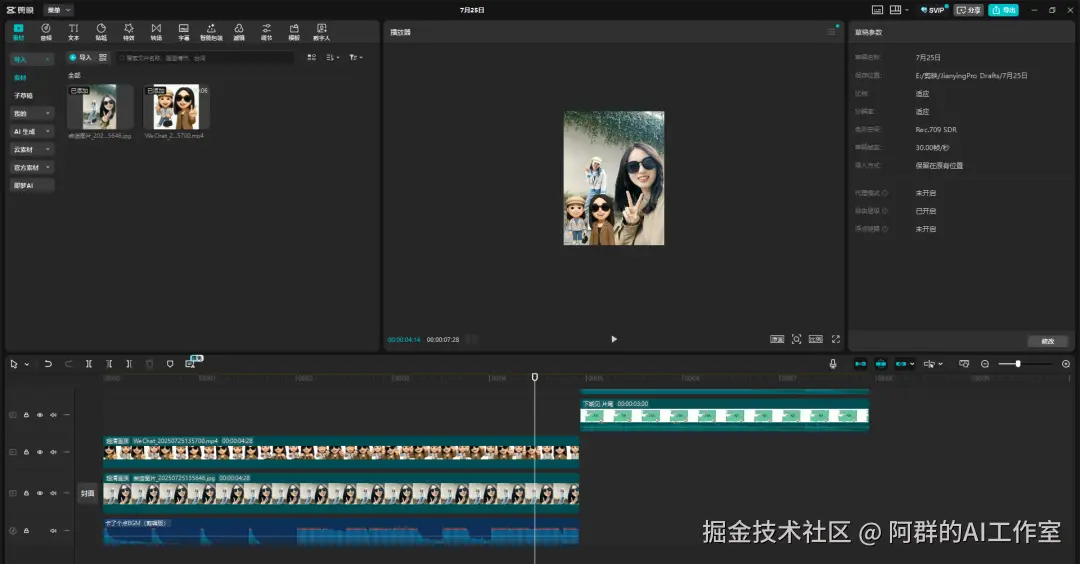Open the 即梦AI sidebar entry
The width and height of the screenshot is (1080, 564).
pyautogui.click(x=32, y=185)
